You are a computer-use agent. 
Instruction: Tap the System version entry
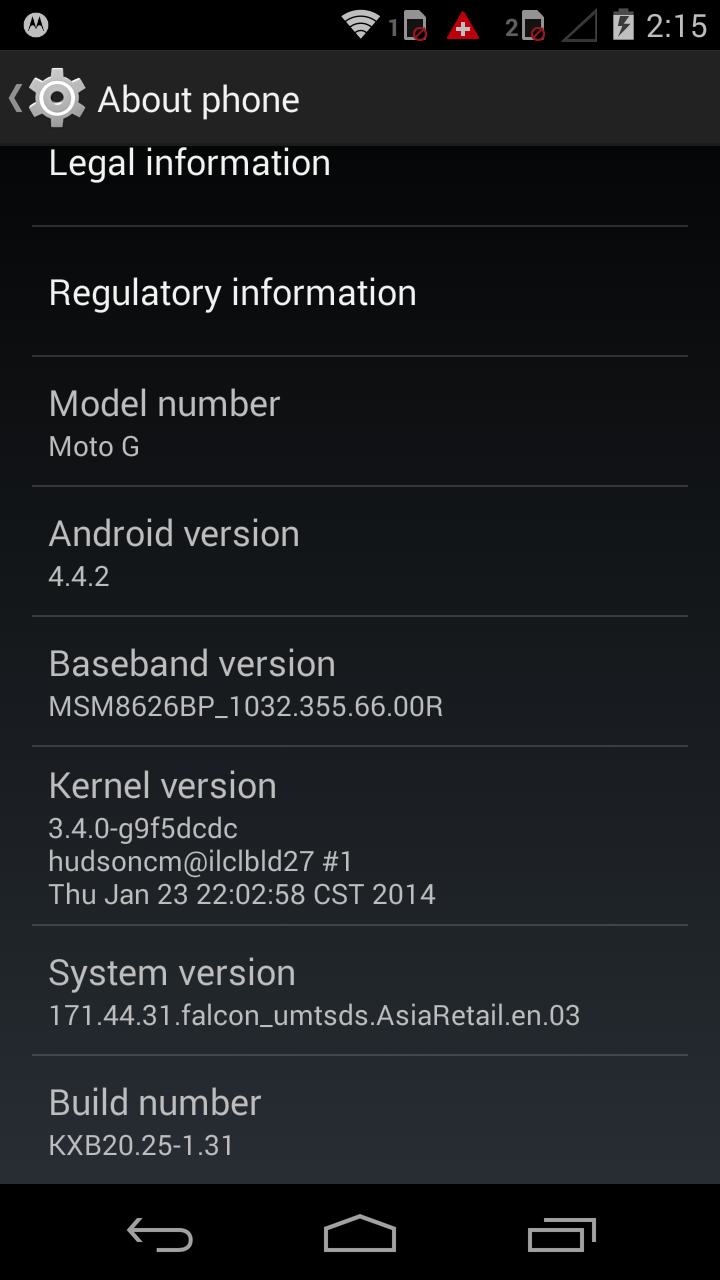point(360,991)
